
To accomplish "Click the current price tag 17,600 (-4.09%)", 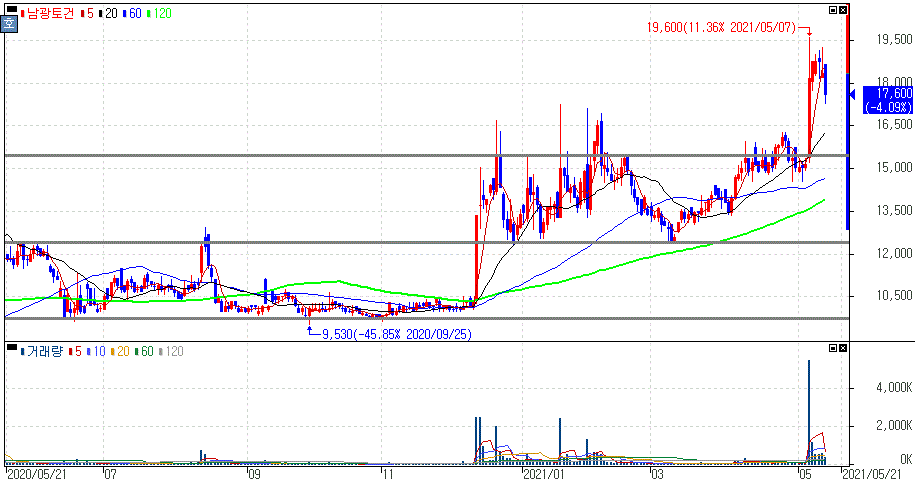I will pos(890,100).
